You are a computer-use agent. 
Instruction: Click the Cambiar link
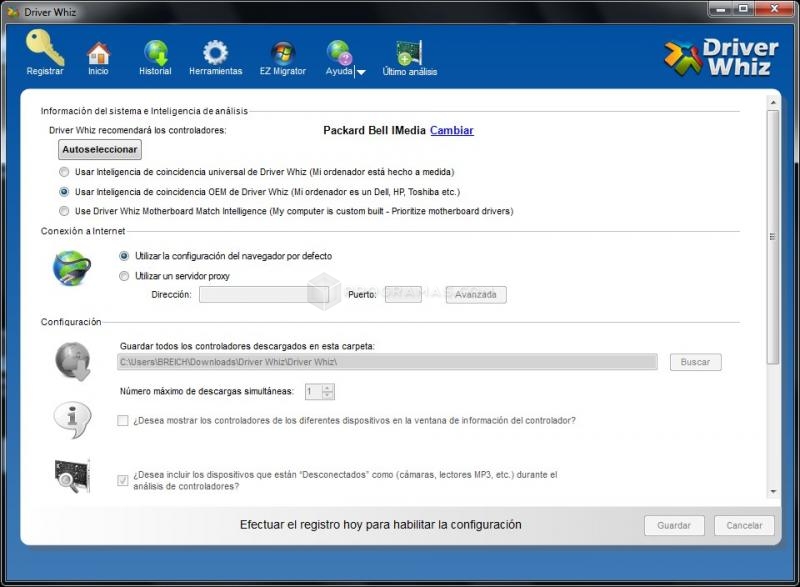(452, 131)
